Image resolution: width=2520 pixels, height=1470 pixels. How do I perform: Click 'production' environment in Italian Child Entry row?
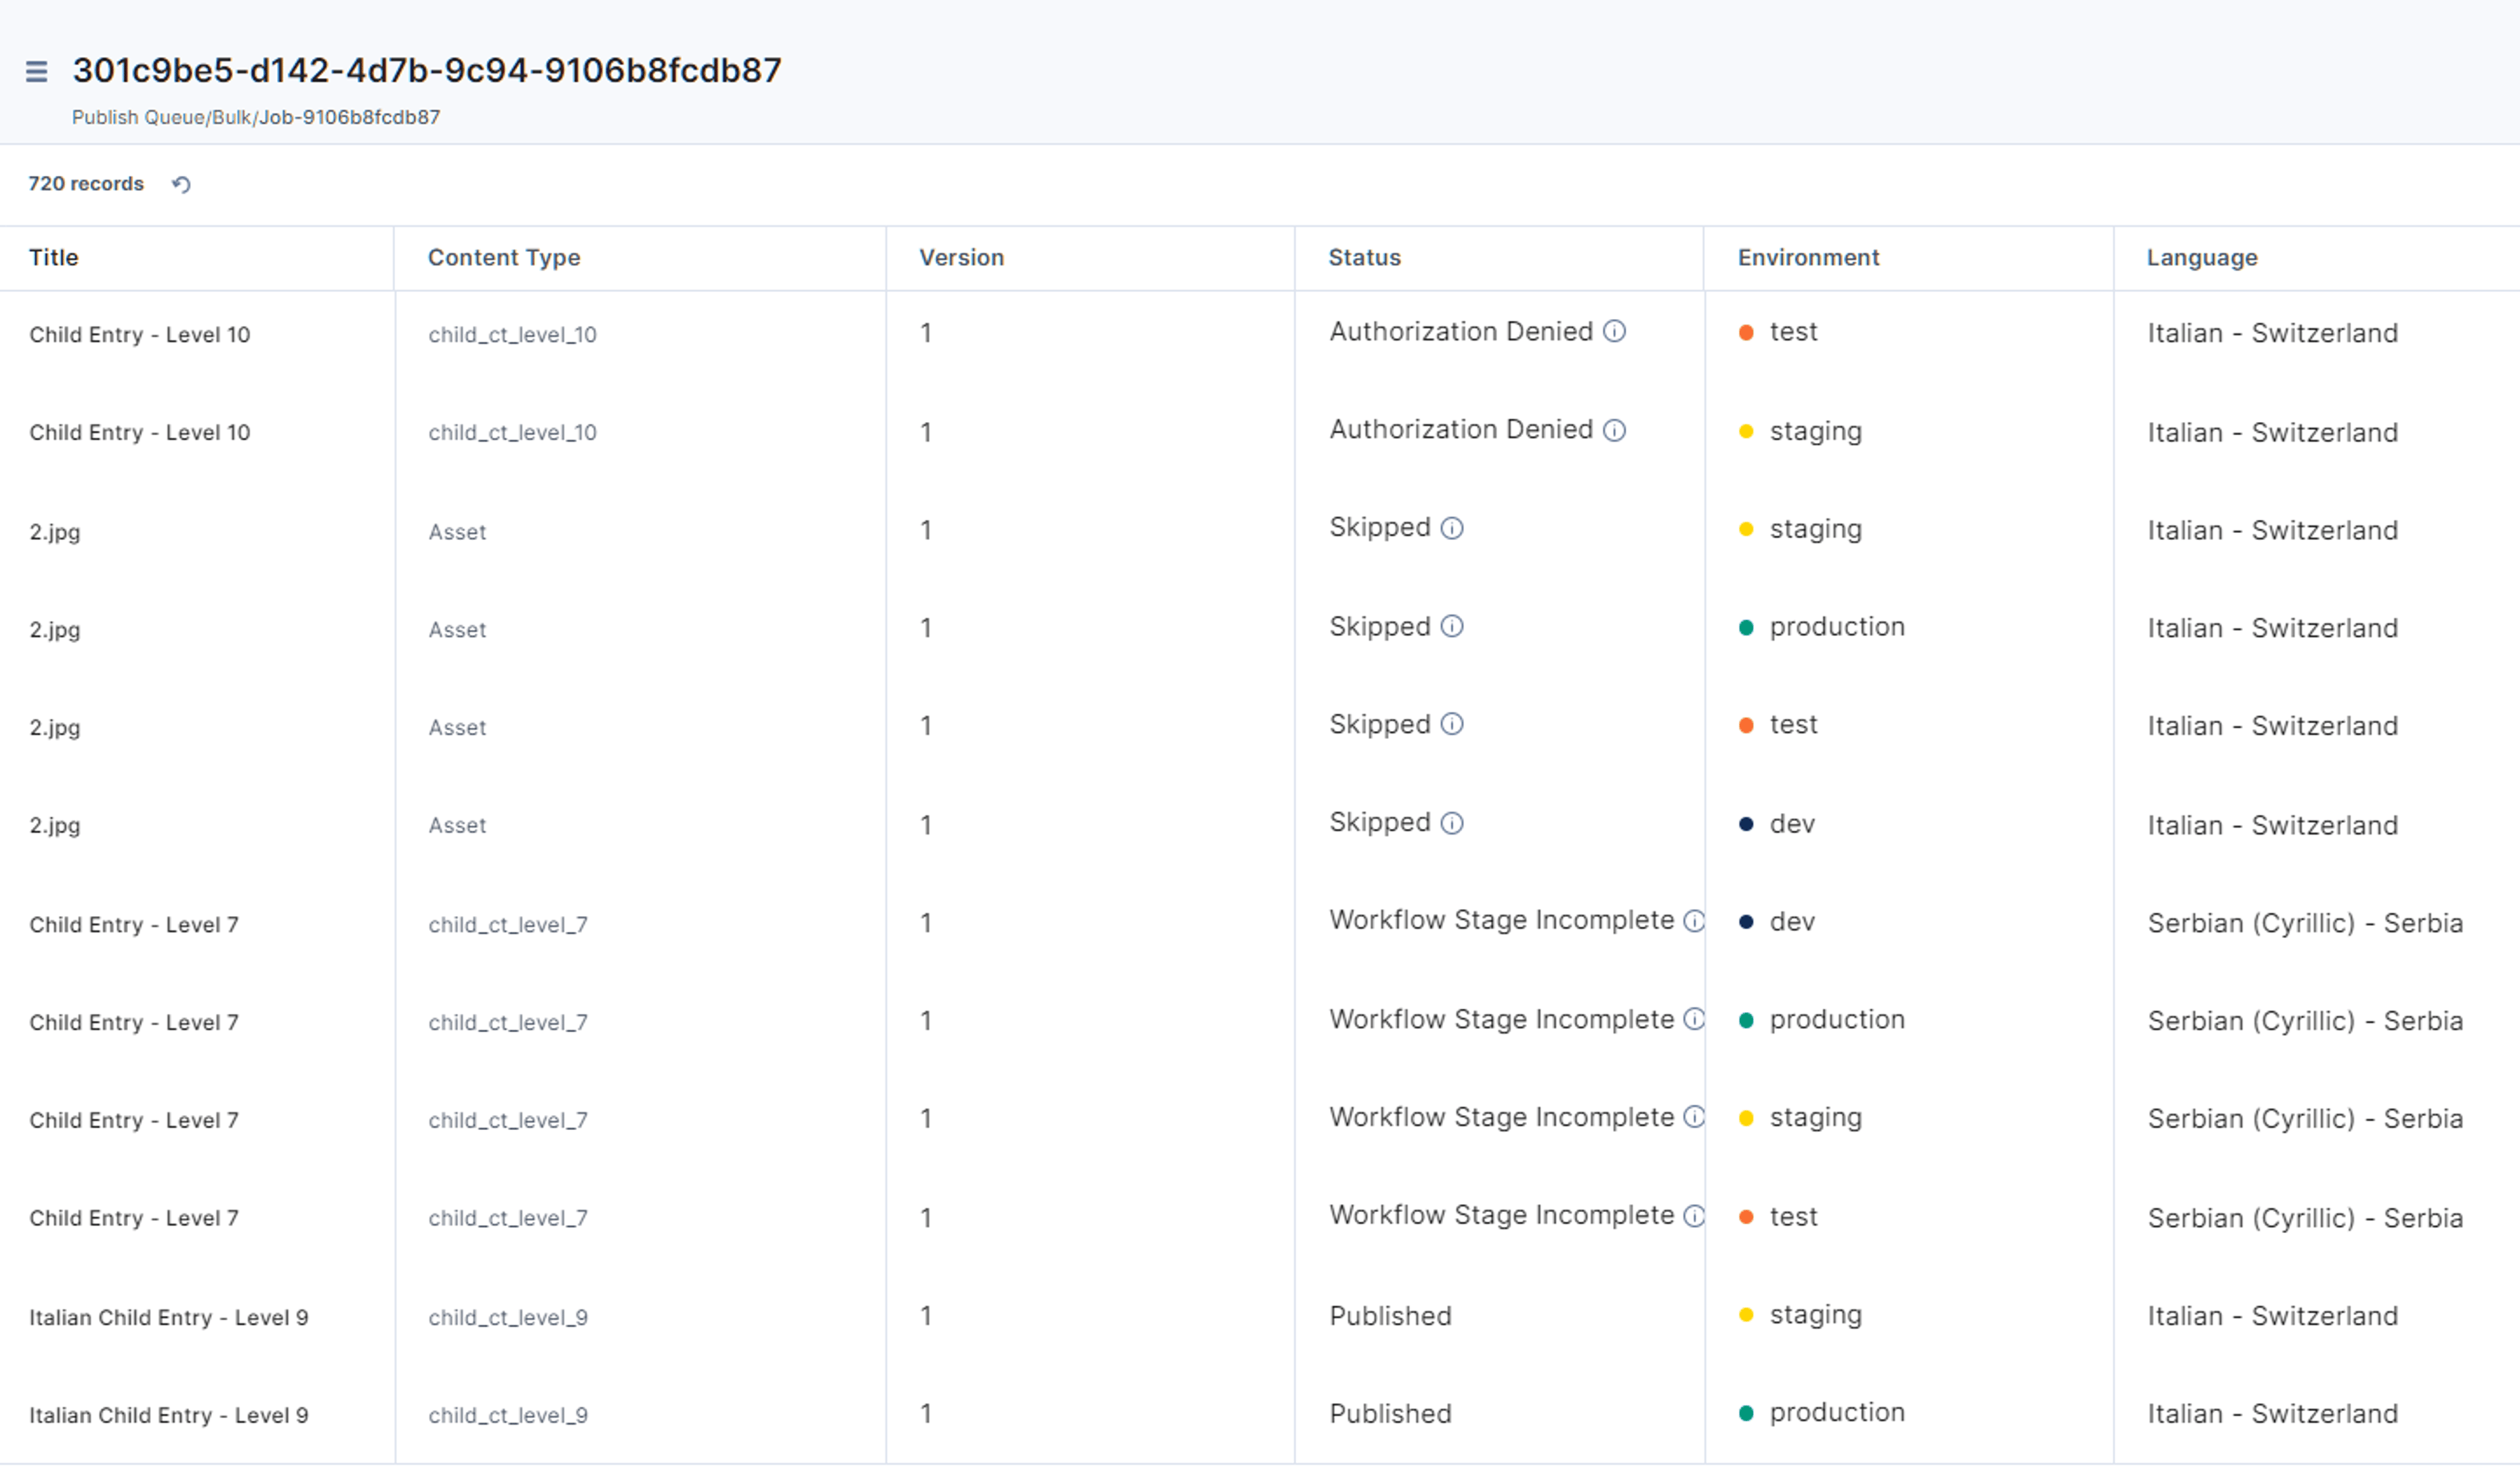[x=1837, y=1414]
